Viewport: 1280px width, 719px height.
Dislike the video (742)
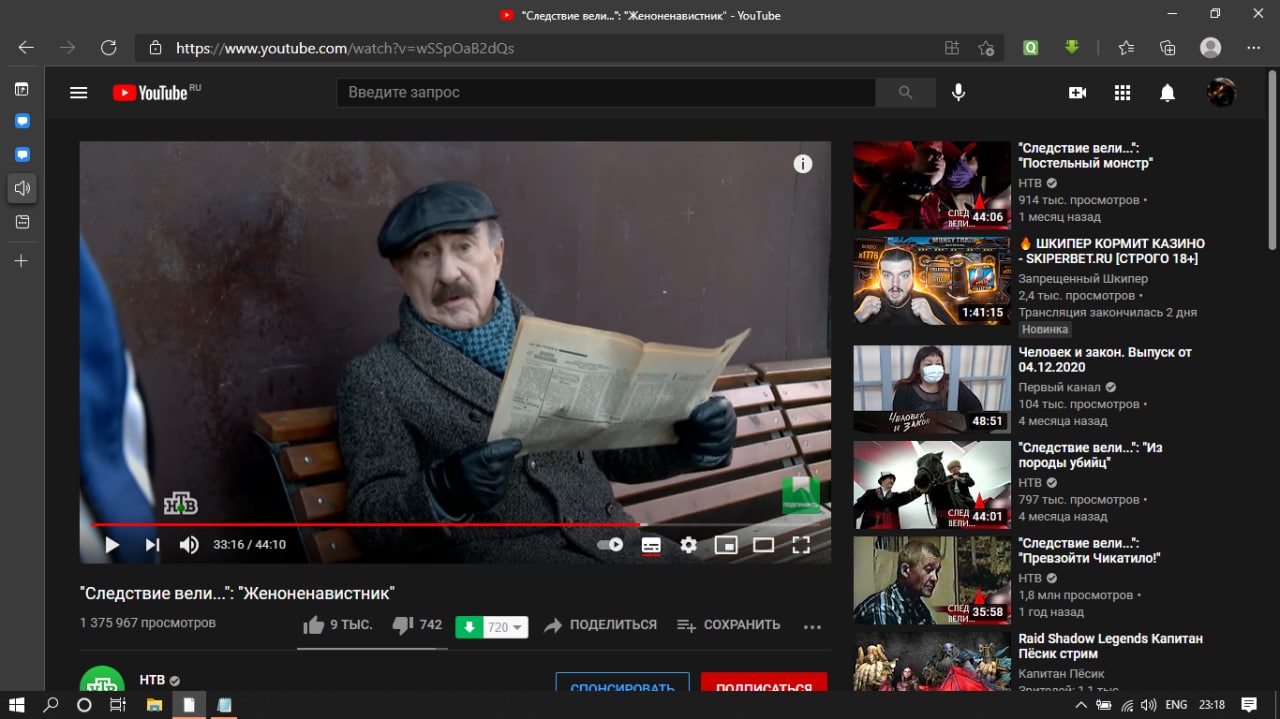418,625
